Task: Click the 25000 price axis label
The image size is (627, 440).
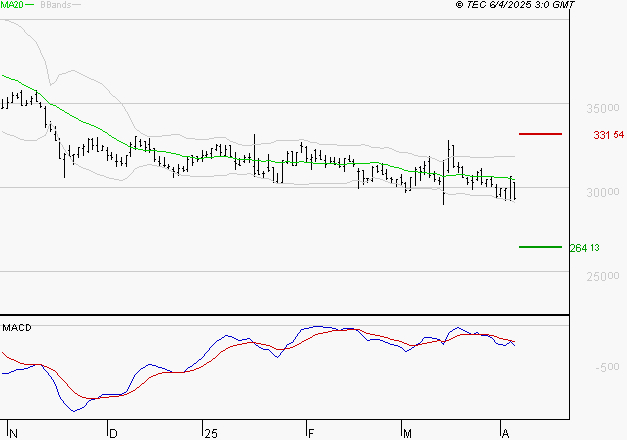Action: [x=603, y=276]
